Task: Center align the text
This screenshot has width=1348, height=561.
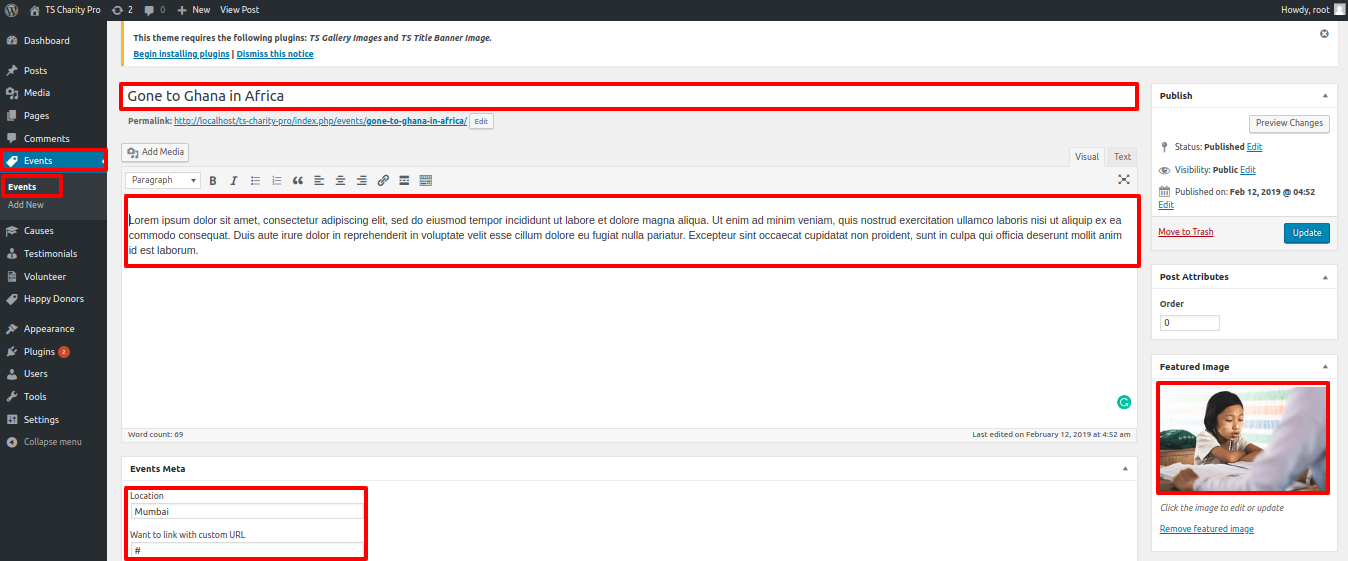Action: point(340,181)
